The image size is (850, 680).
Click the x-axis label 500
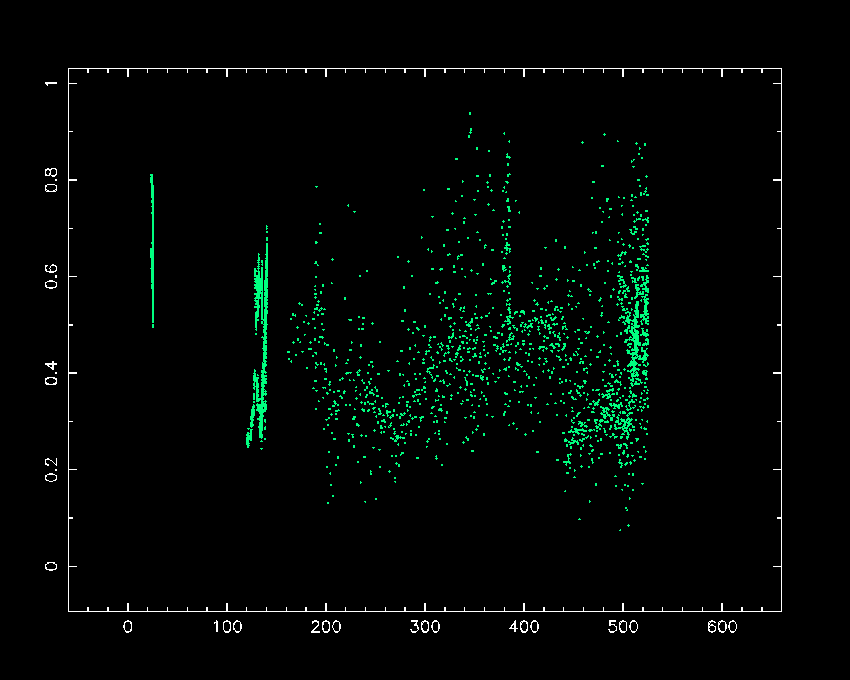point(623,627)
